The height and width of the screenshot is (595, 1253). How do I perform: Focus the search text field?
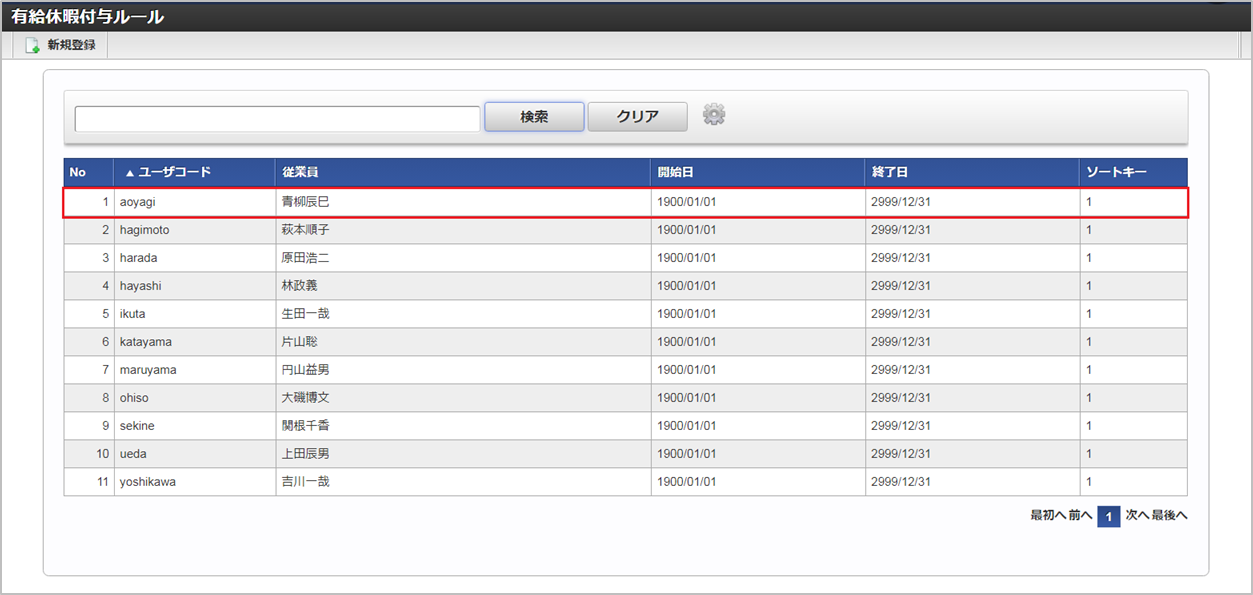point(278,118)
